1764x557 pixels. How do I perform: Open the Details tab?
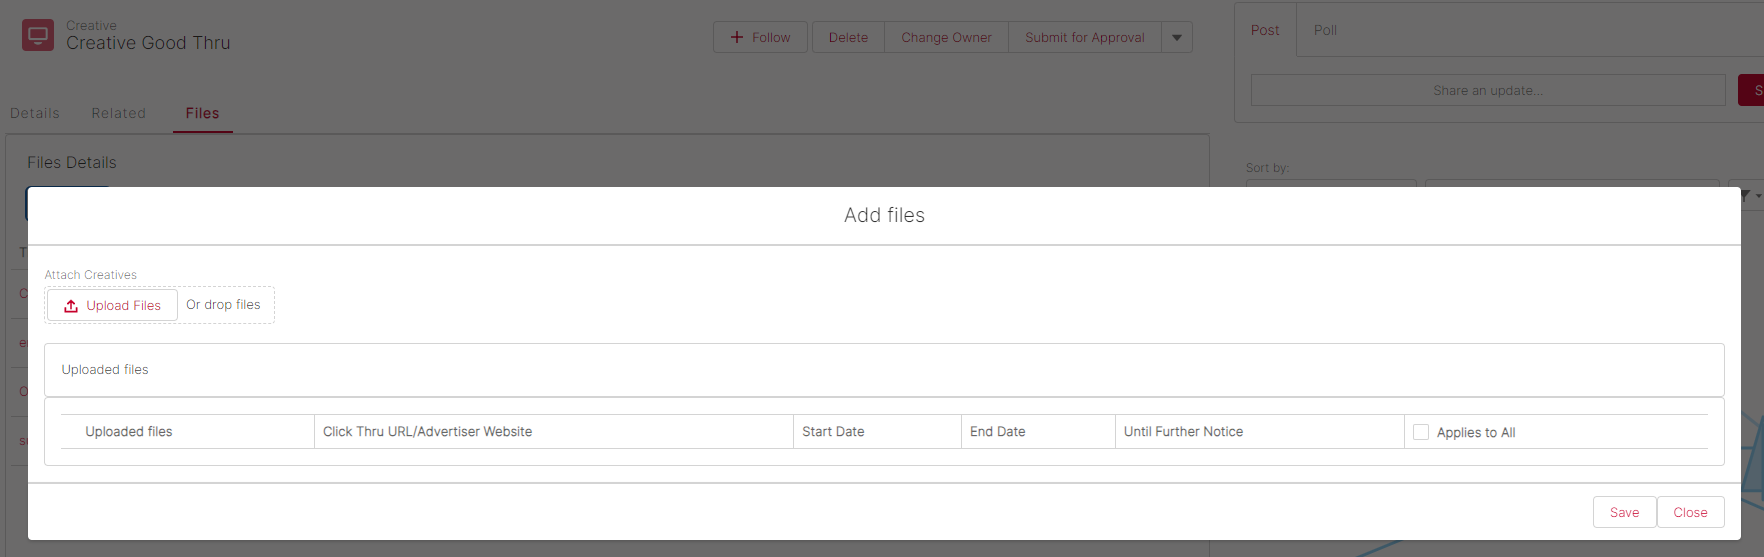tap(35, 113)
